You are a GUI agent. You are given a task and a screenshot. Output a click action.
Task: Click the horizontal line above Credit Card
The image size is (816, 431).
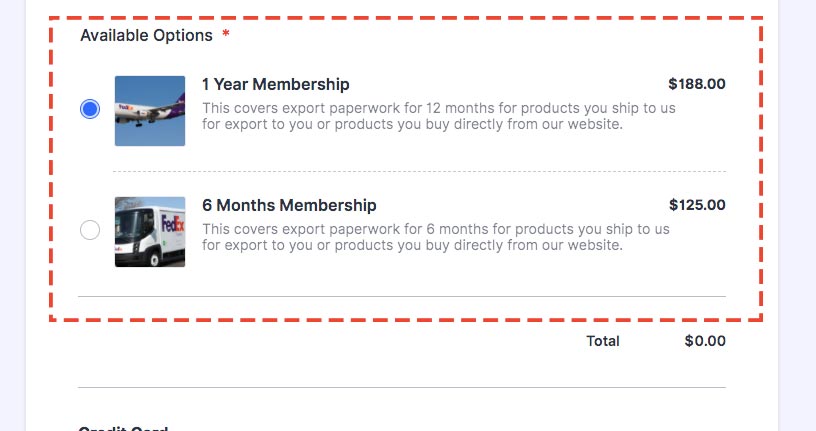[x=401, y=387]
